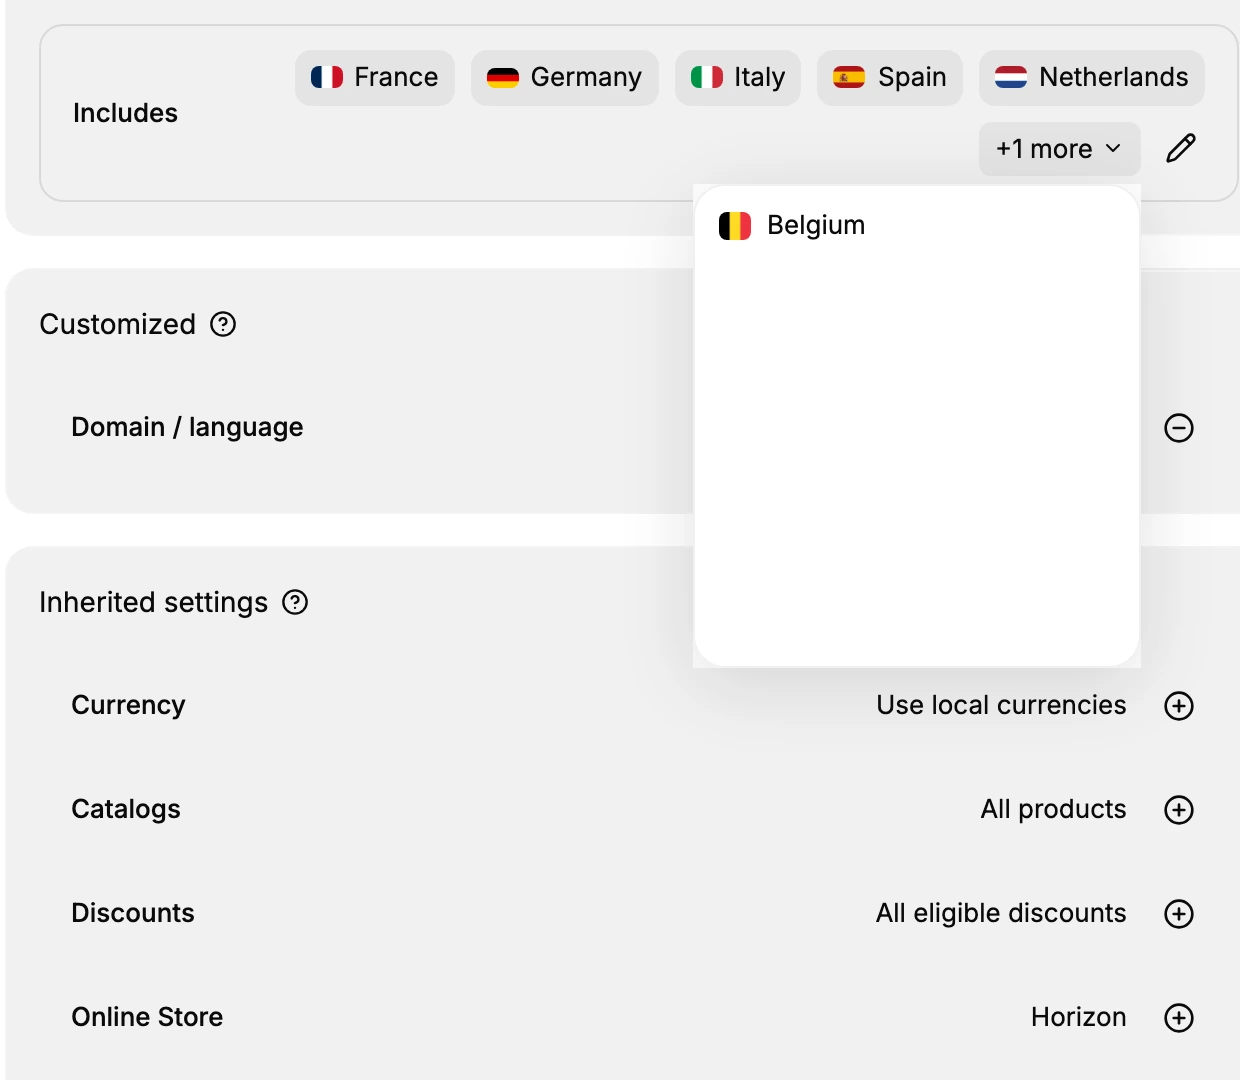Image resolution: width=1240 pixels, height=1080 pixels.
Task: Click the All eligible discounts value
Action: click(1001, 913)
